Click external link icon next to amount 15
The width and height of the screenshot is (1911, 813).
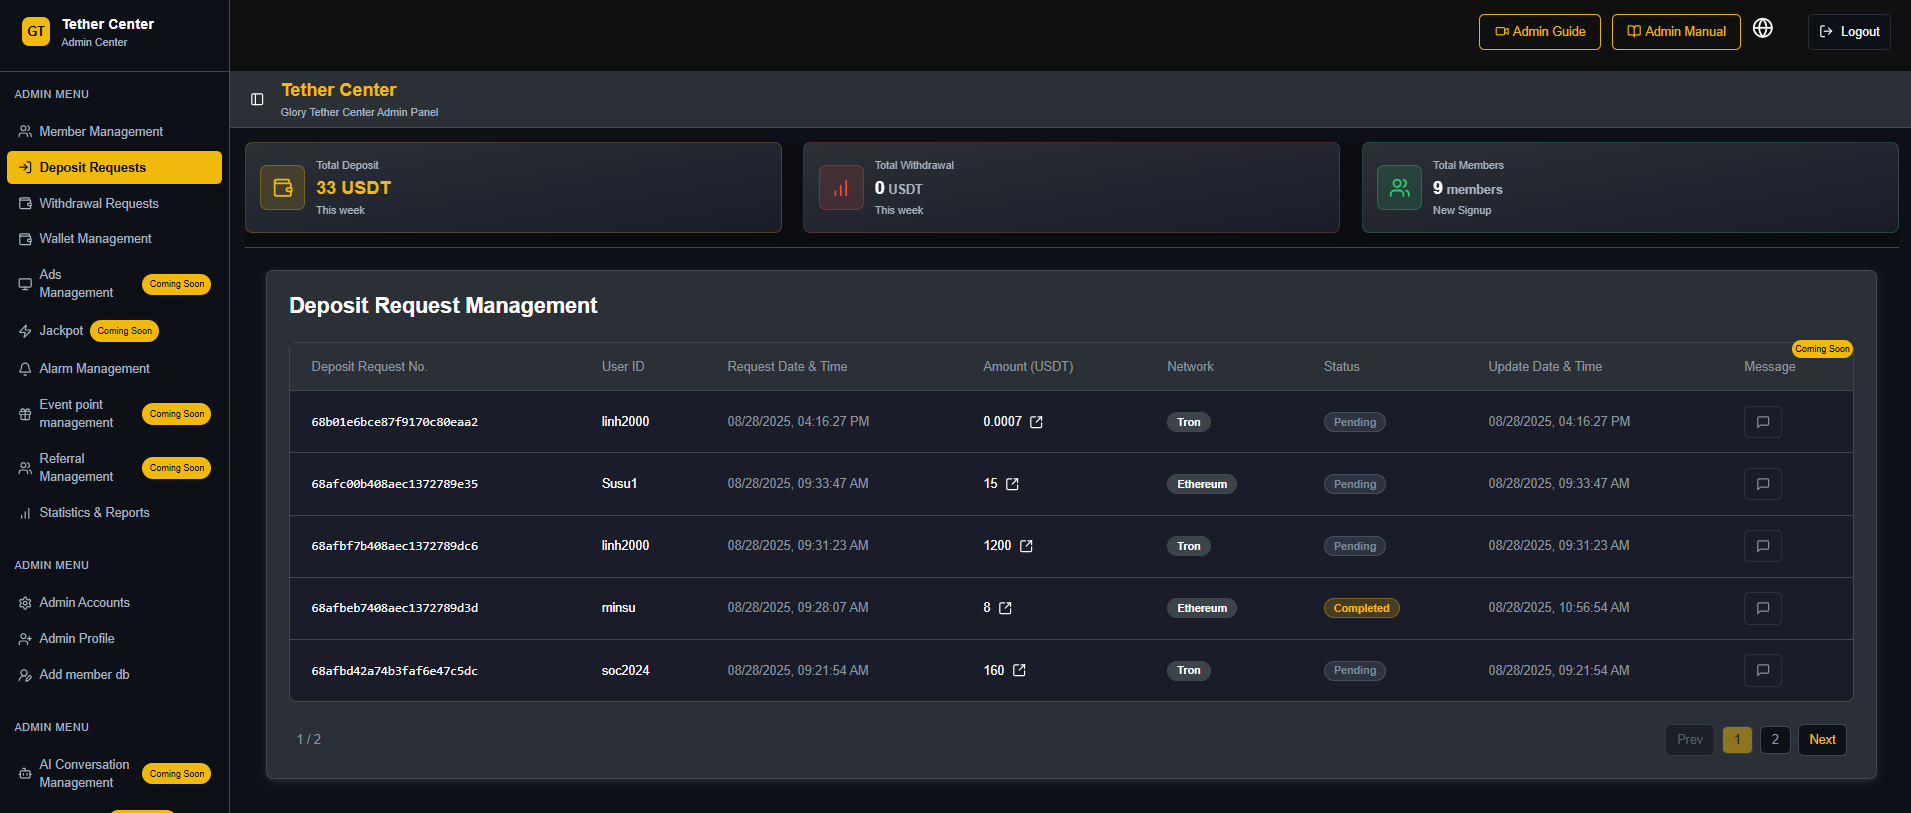click(x=1012, y=484)
